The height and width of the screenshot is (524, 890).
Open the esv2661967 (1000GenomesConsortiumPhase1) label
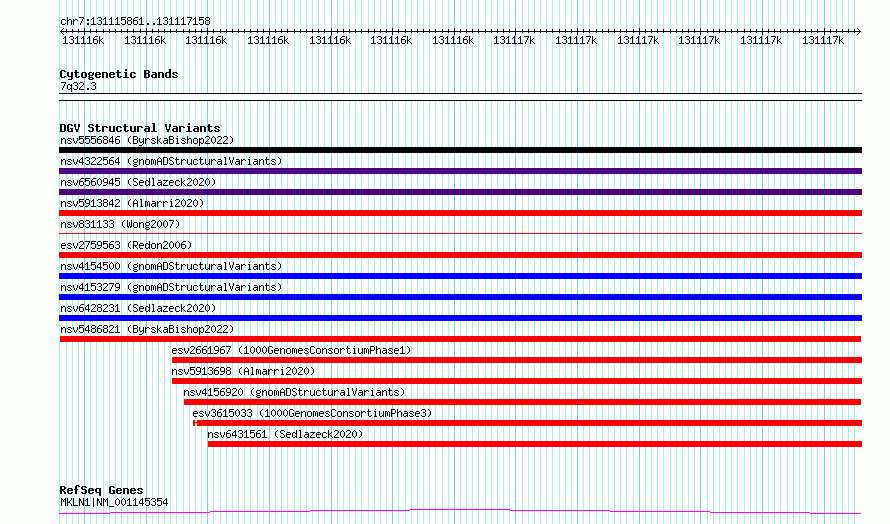point(291,350)
